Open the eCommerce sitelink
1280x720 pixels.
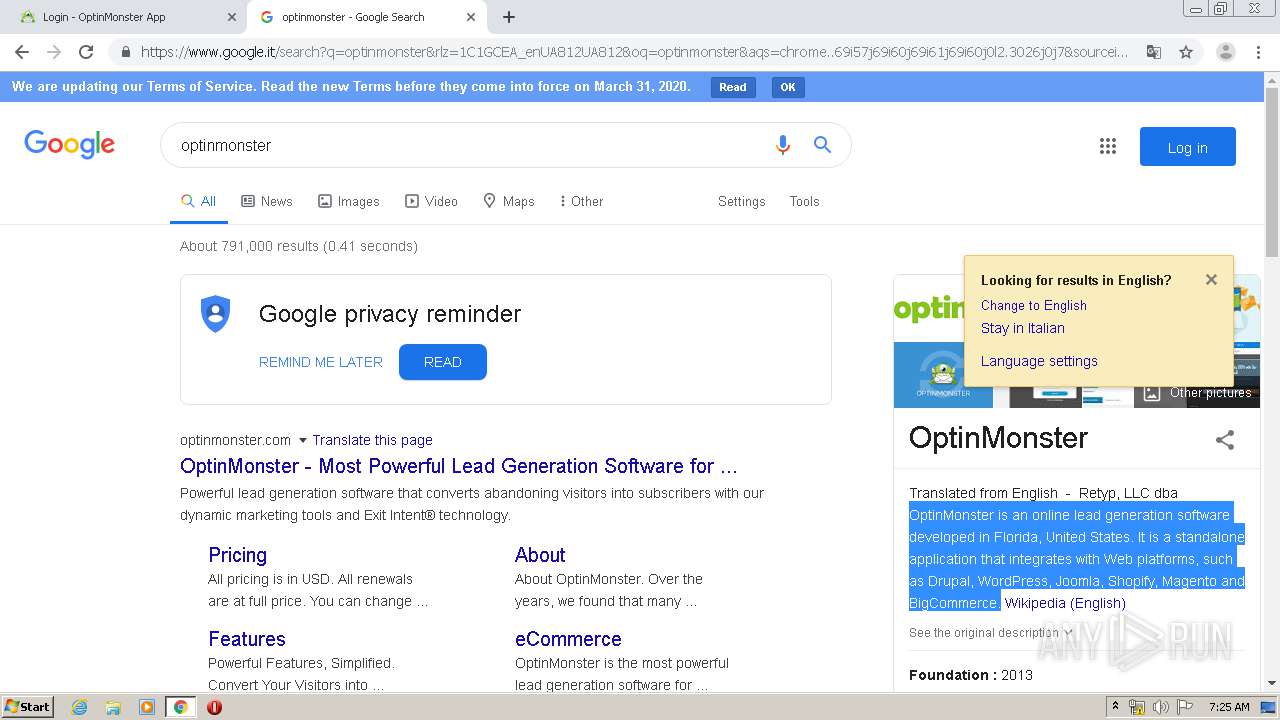tap(568, 639)
